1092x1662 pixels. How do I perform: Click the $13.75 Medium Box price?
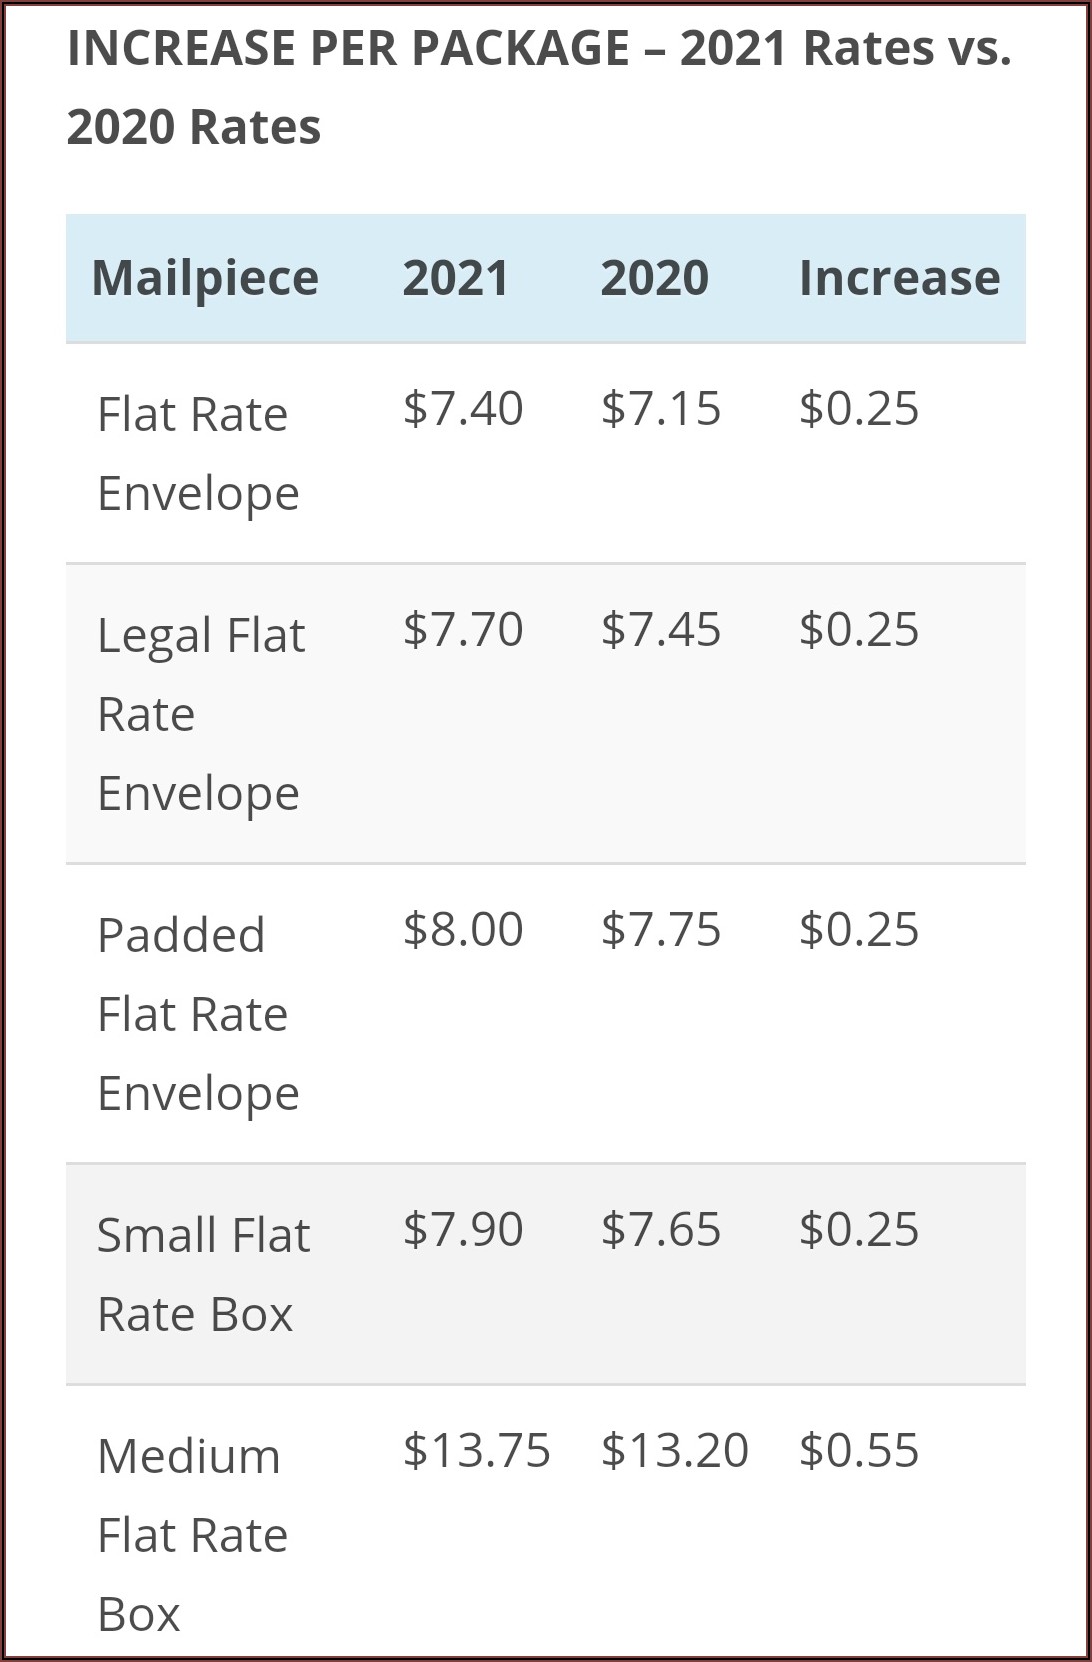(476, 1451)
